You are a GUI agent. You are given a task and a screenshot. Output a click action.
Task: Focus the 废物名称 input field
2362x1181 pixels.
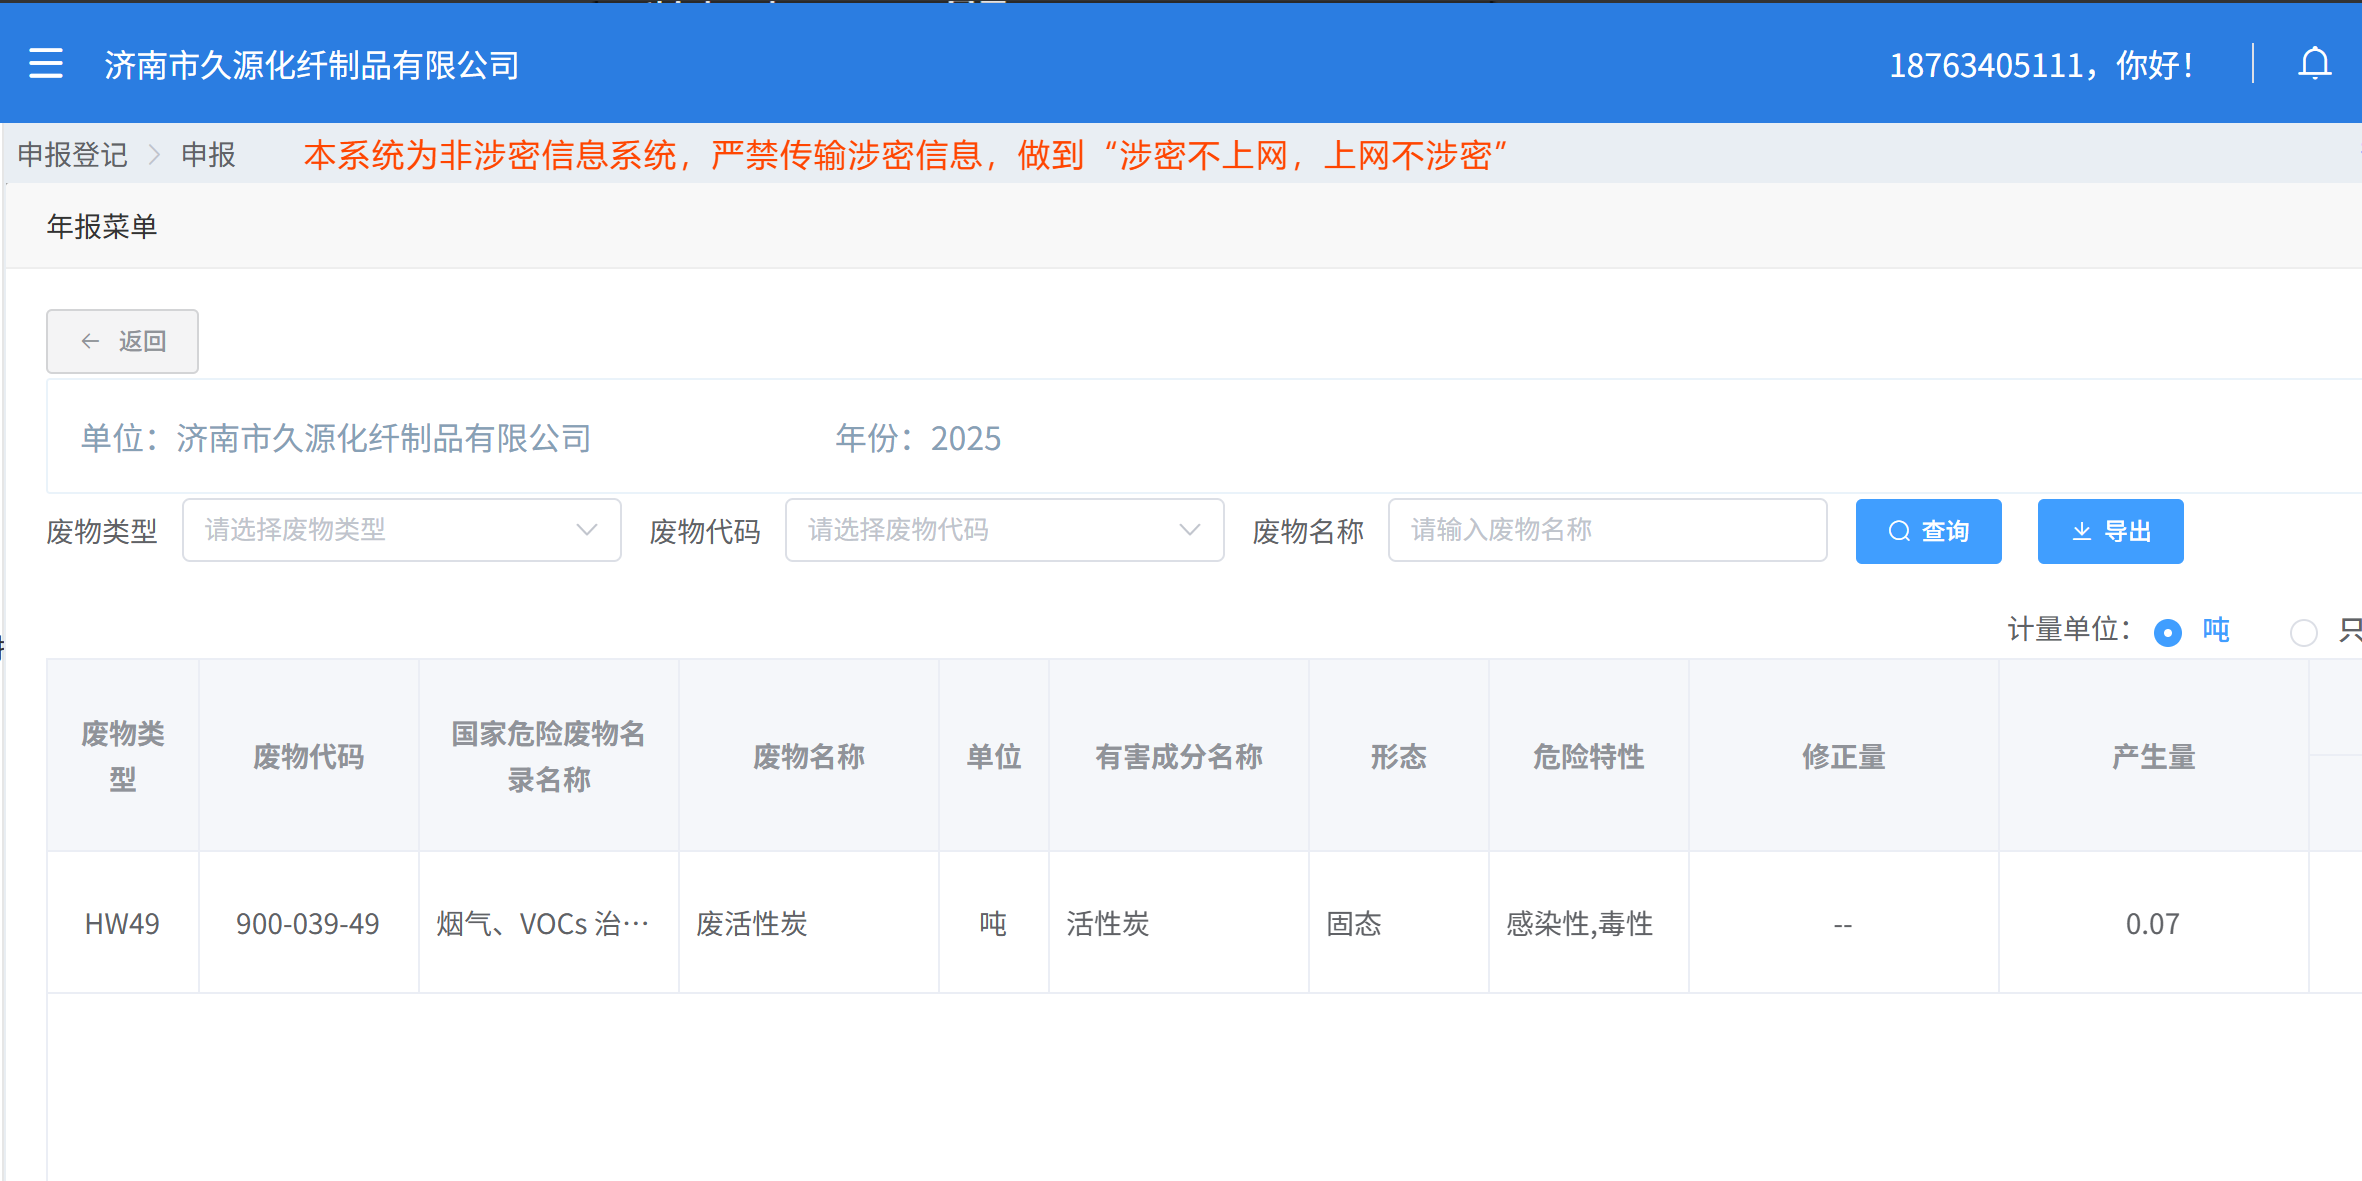(1606, 530)
